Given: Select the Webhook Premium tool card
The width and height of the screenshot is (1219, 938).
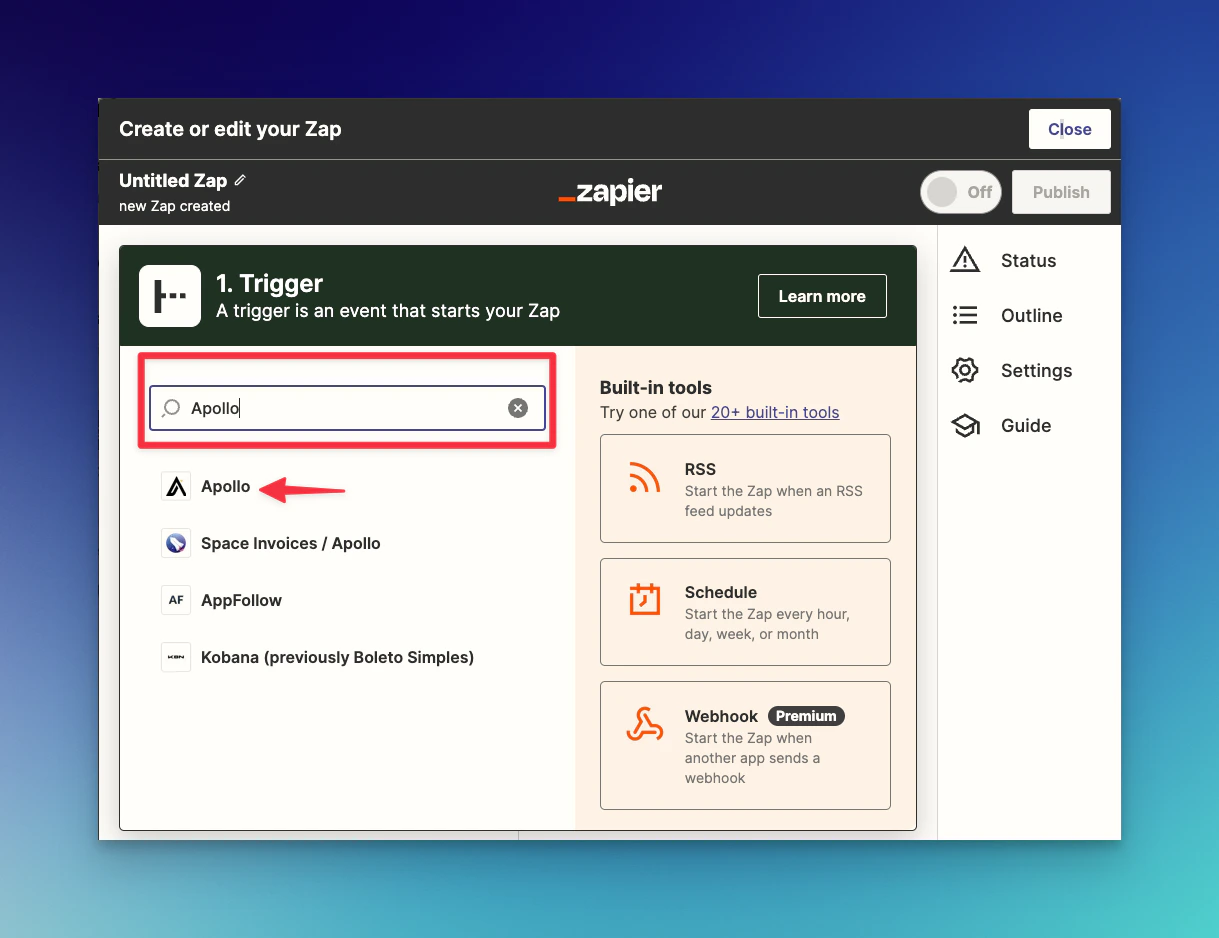Looking at the screenshot, I should 745,745.
